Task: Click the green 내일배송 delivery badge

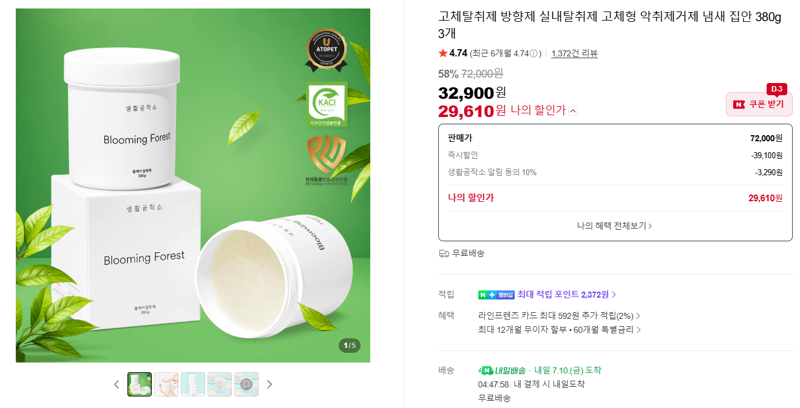Action: 494,370
